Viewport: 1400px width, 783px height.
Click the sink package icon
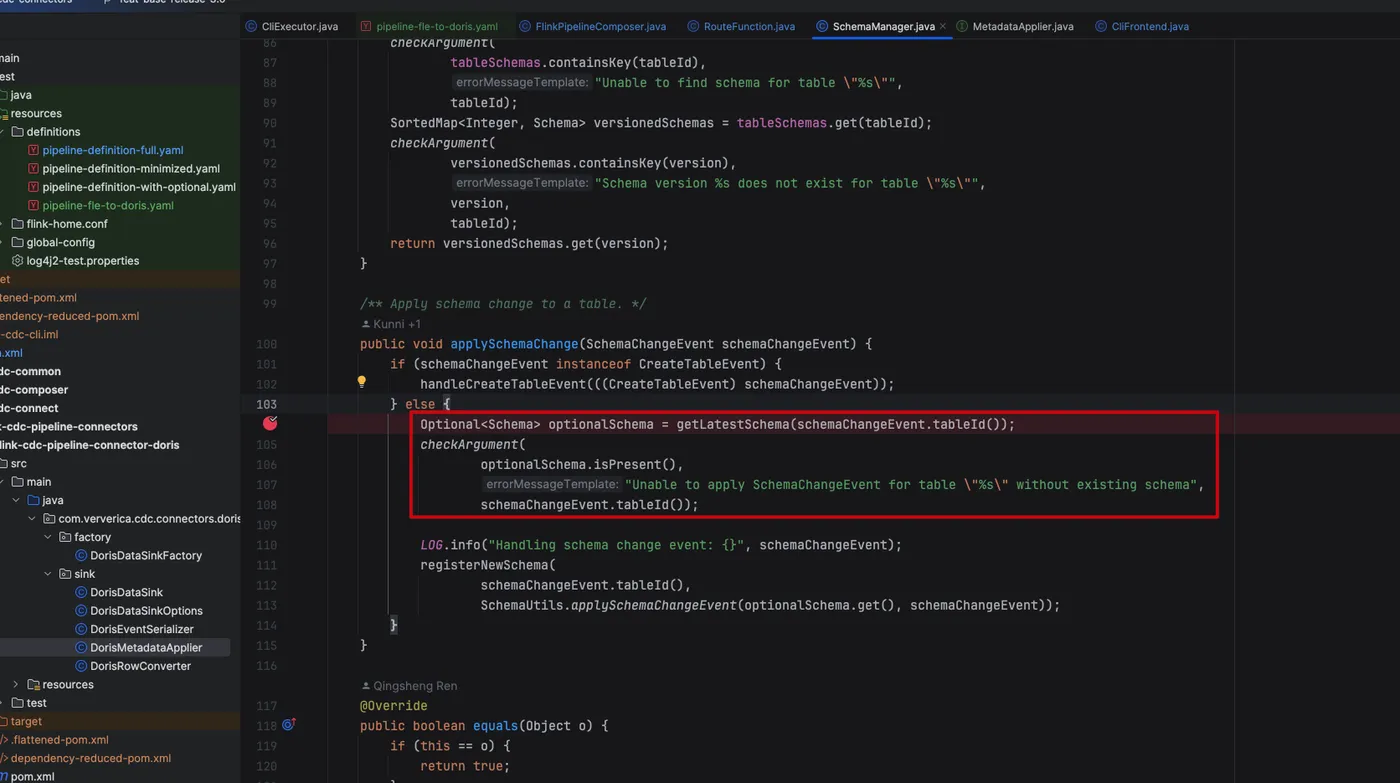point(65,574)
